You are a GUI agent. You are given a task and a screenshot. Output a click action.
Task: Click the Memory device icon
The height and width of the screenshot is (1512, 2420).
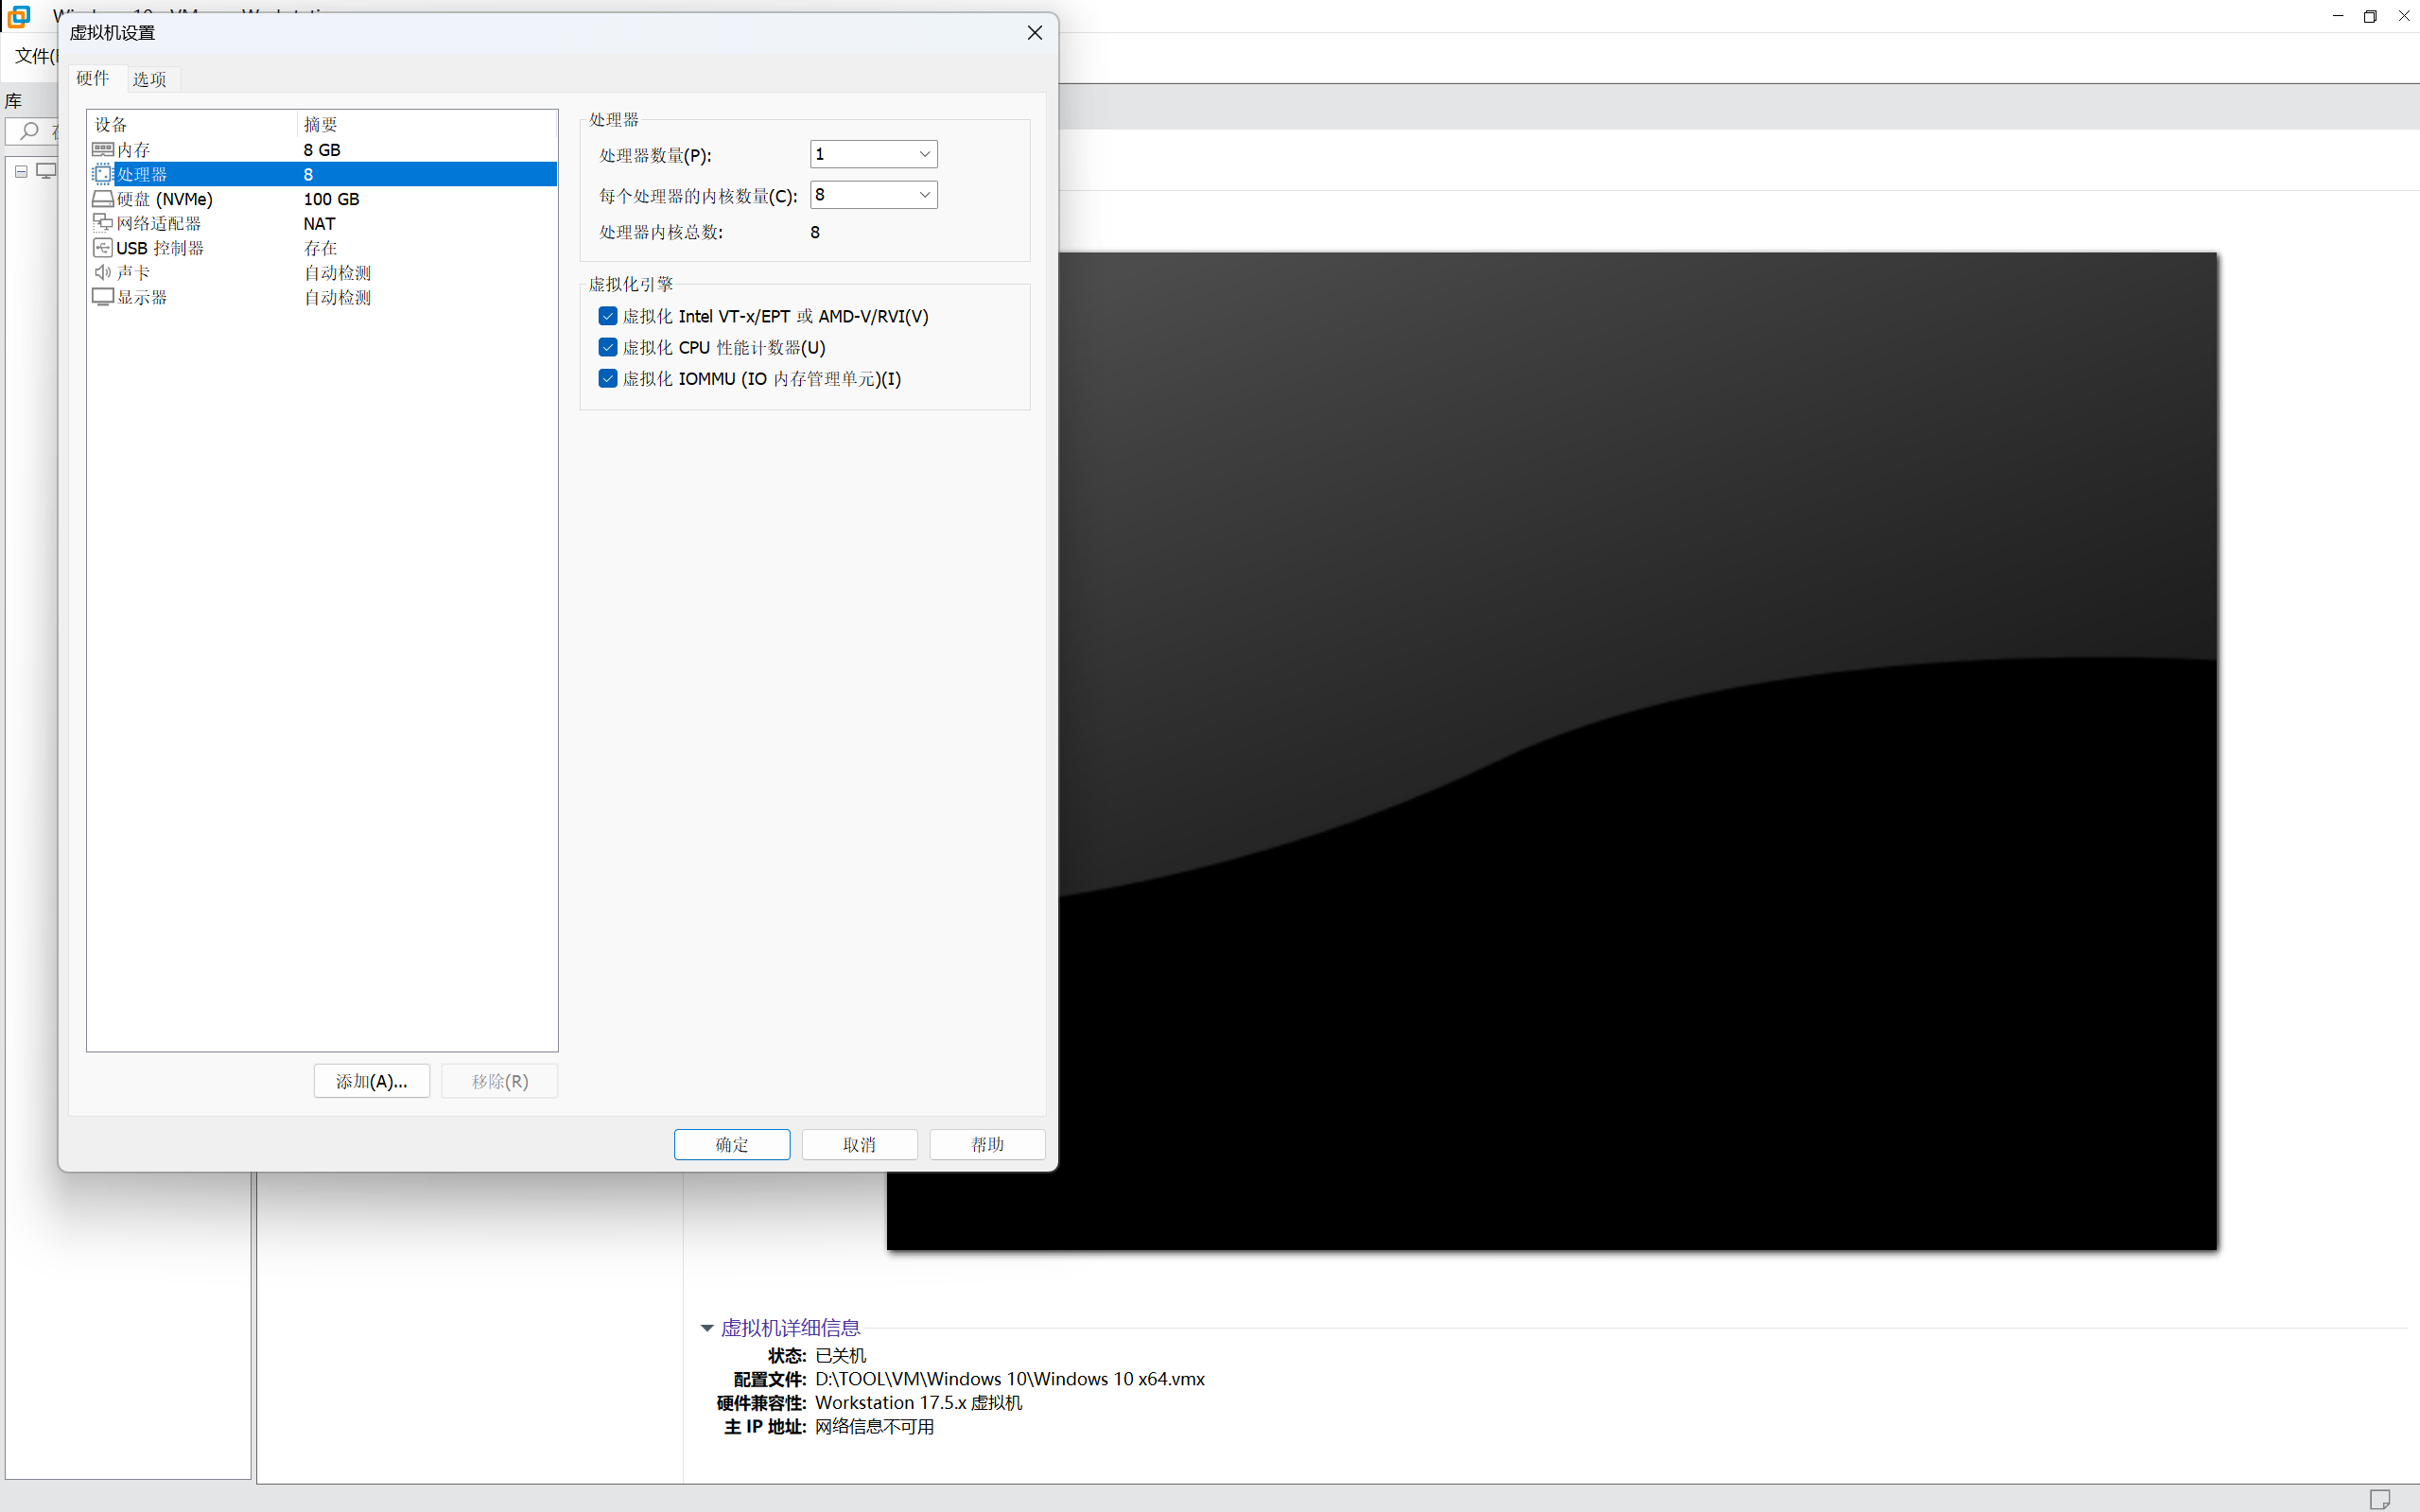pos(102,149)
